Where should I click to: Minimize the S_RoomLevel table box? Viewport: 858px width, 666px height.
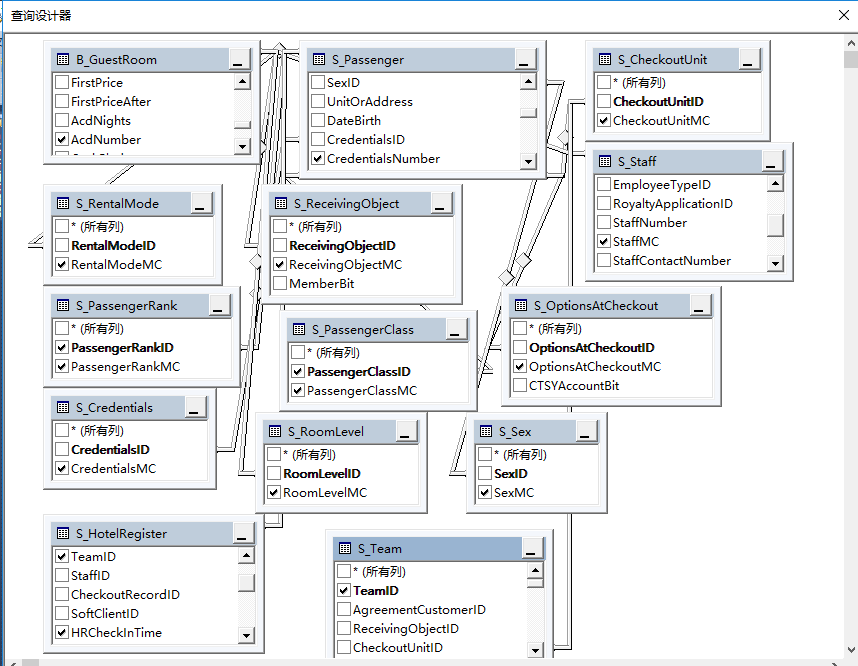tap(405, 432)
